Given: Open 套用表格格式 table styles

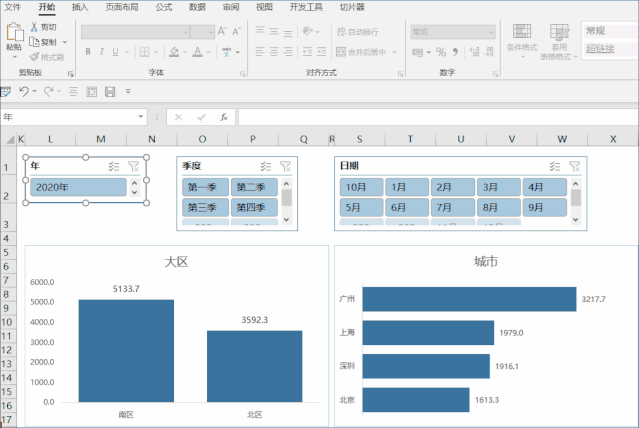Looking at the screenshot, I should [x=559, y=42].
